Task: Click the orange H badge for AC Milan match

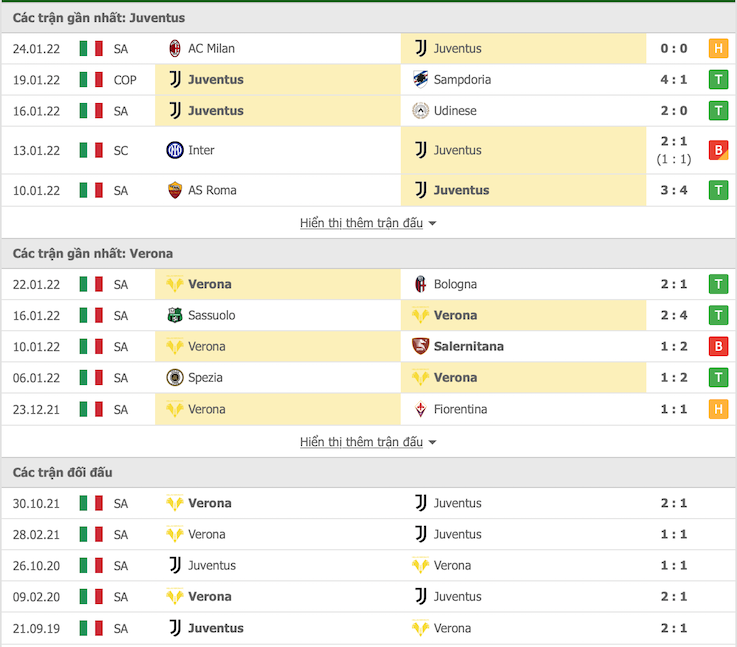Action: tap(717, 48)
